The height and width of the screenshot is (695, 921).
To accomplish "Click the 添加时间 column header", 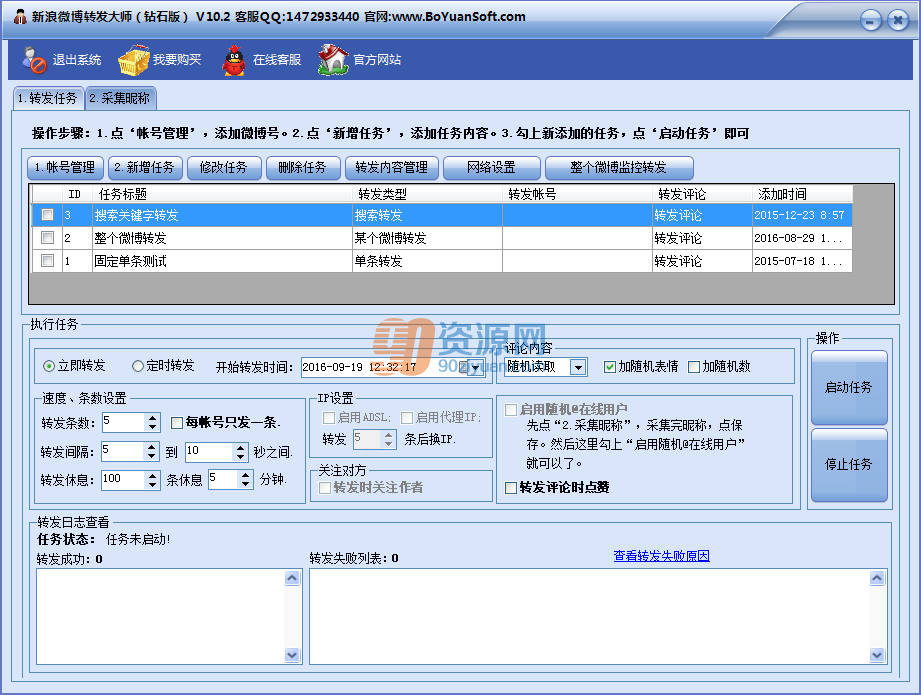I will 802,194.
